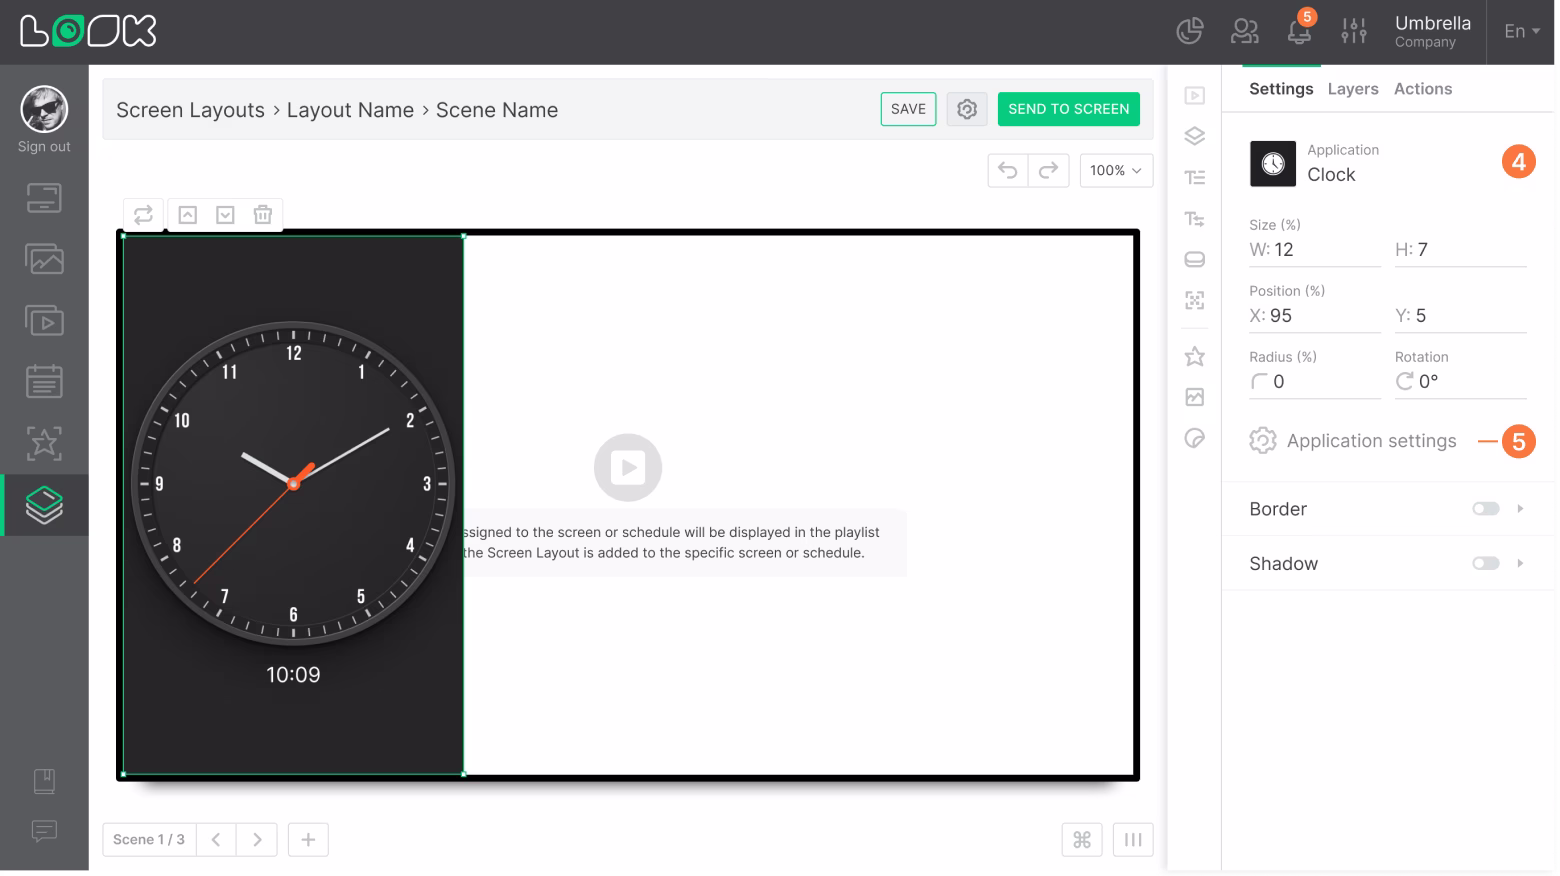
Task: Toggle the column guides icon
Action: [1133, 840]
